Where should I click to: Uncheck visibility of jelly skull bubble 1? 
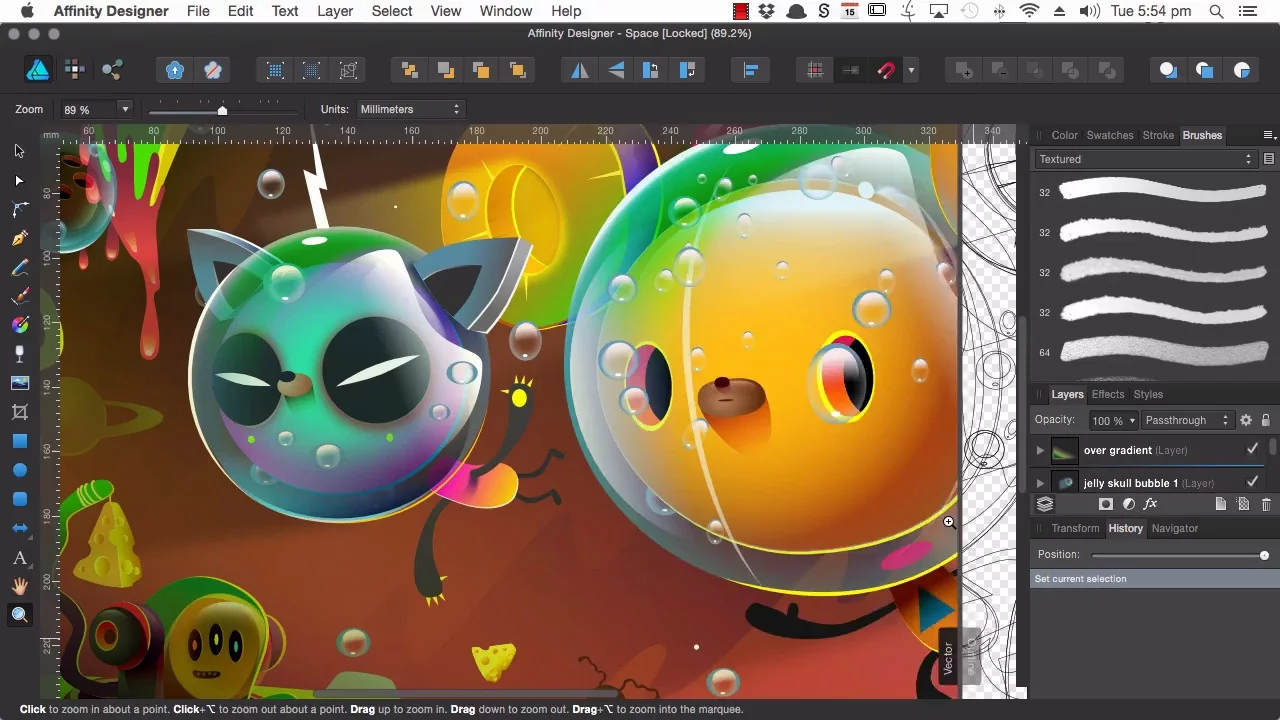(1252, 482)
